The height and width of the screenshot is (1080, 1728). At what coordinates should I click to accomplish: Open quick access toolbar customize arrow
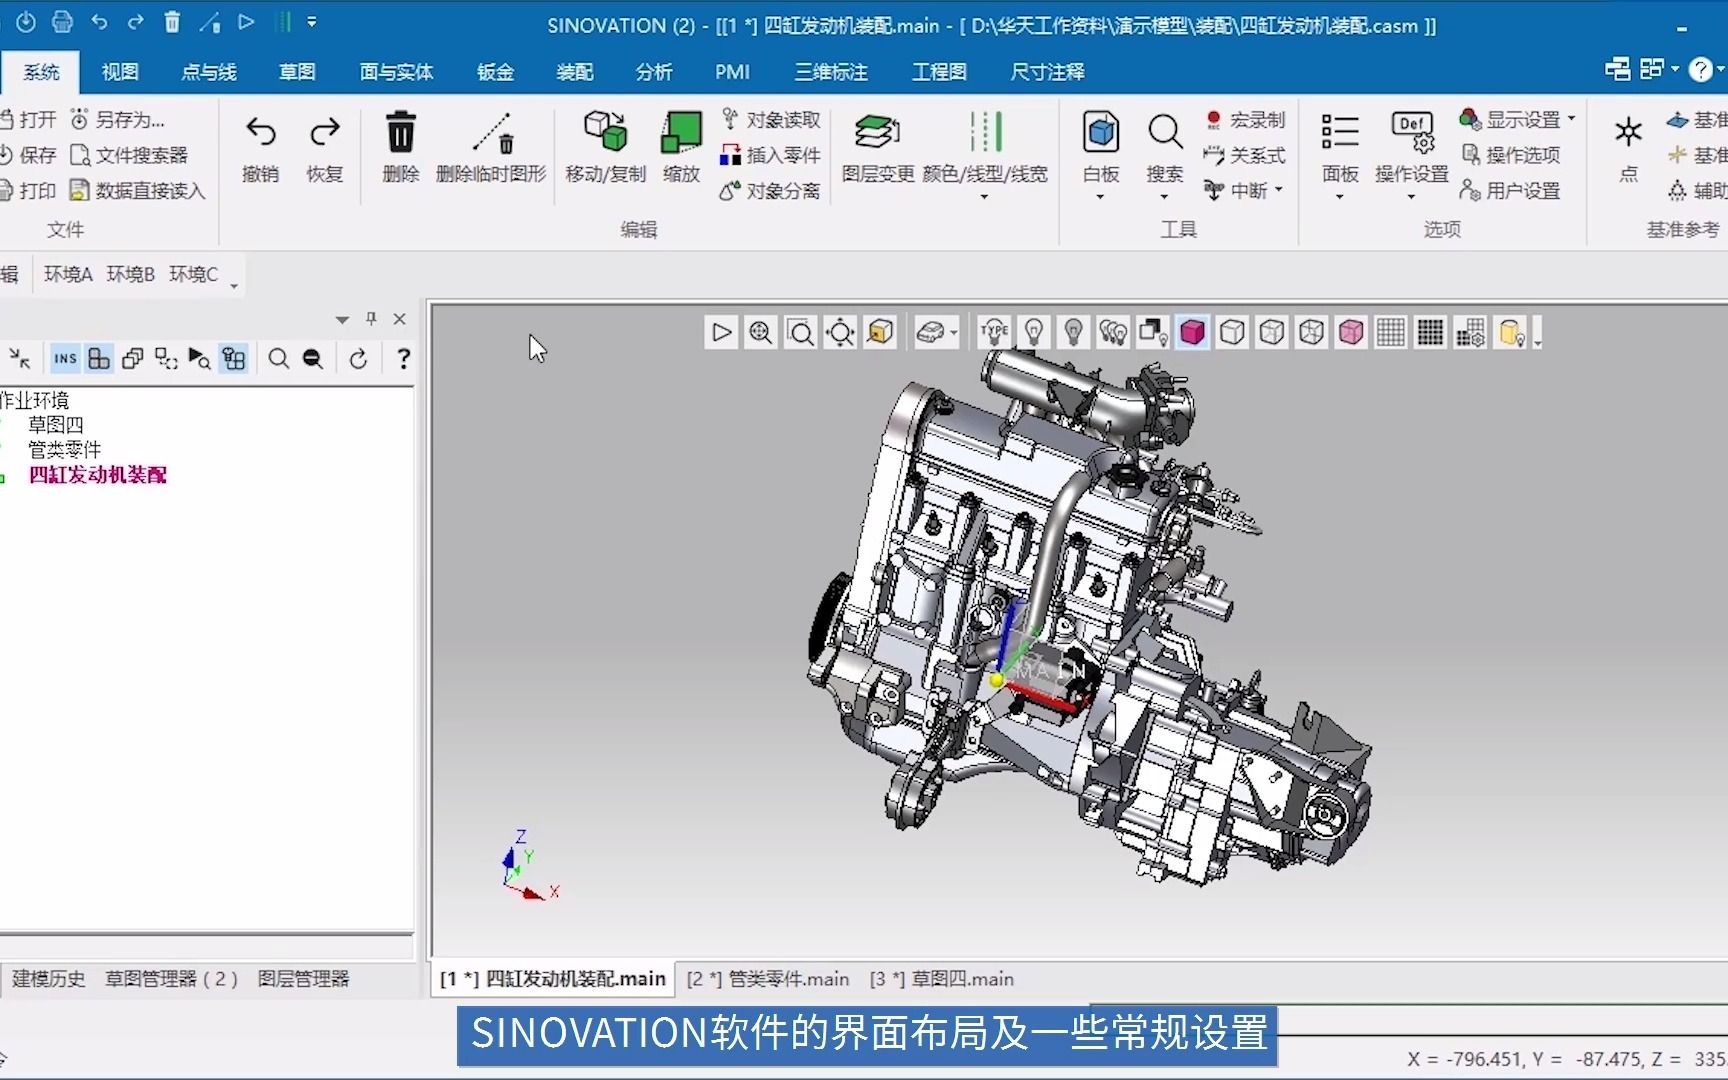pos(312,22)
